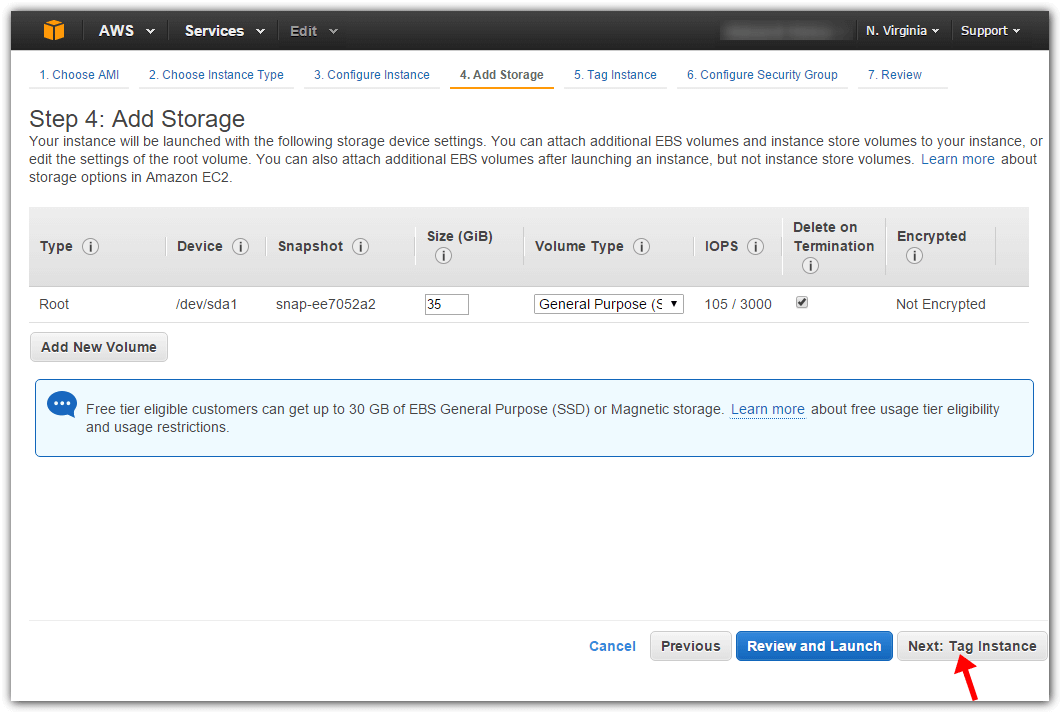1062x714 pixels.
Task: Open info icon next to Type header
Action: (90, 247)
